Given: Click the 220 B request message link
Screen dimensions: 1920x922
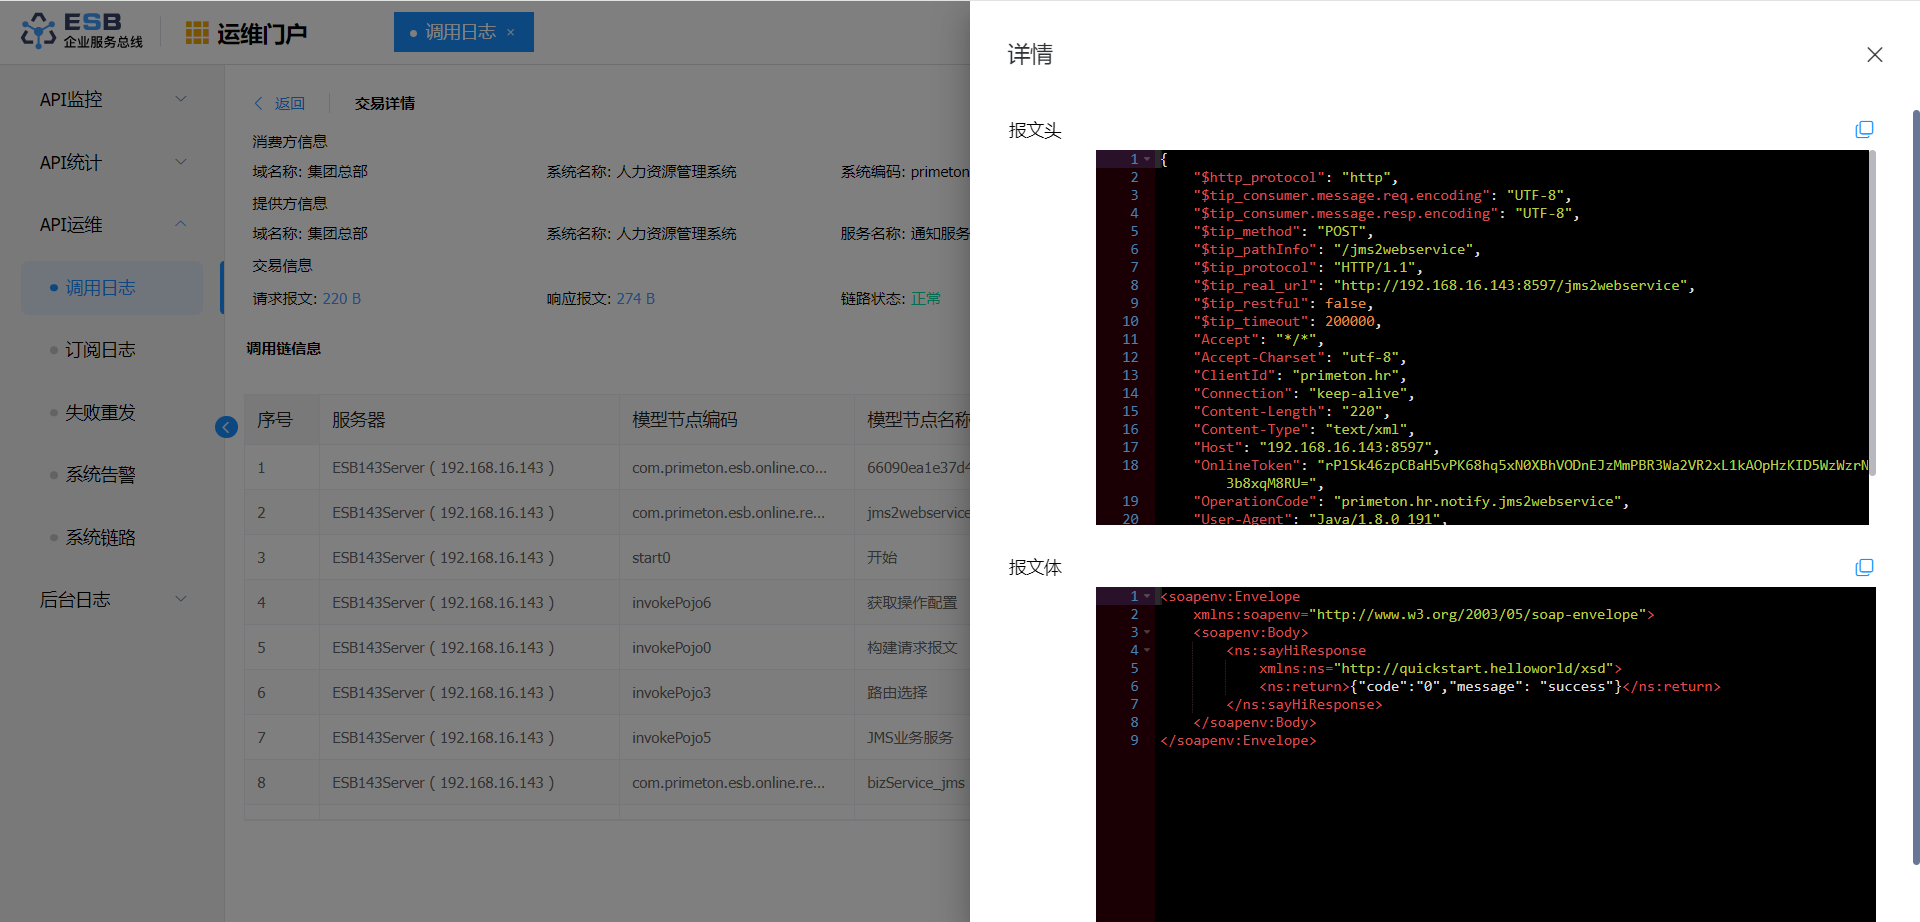Looking at the screenshot, I should click(341, 299).
